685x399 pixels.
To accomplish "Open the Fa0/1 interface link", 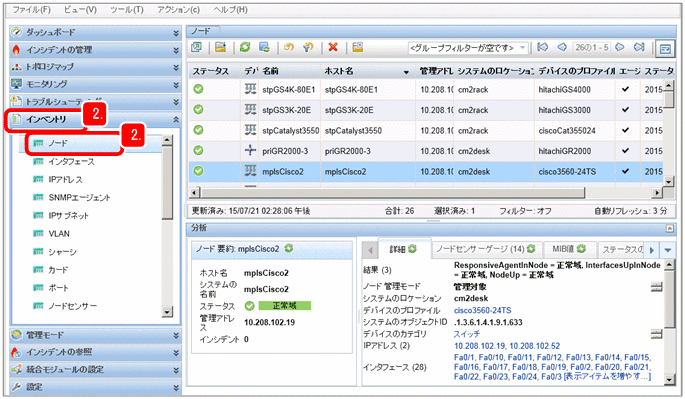I will pyautogui.click(x=464, y=357).
